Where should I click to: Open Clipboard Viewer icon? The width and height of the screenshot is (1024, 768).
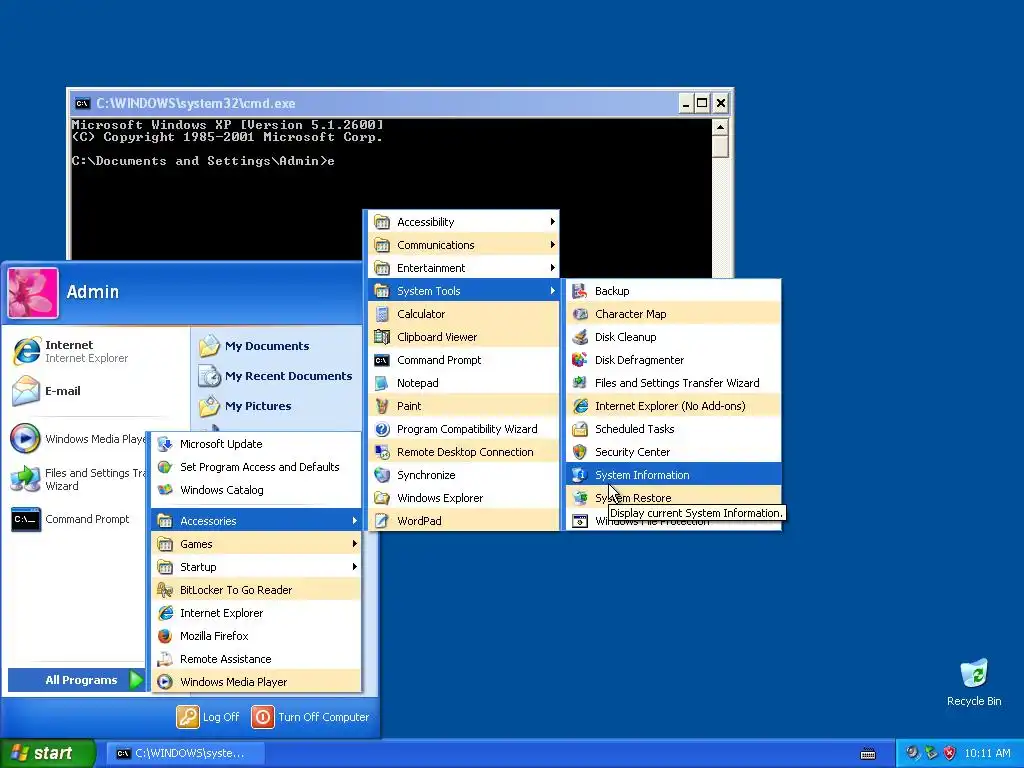tap(382, 337)
